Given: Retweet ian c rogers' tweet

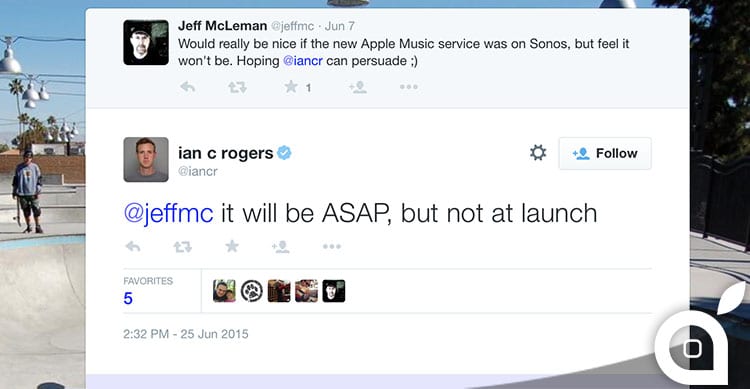Looking at the screenshot, I should [x=183, y=246].
